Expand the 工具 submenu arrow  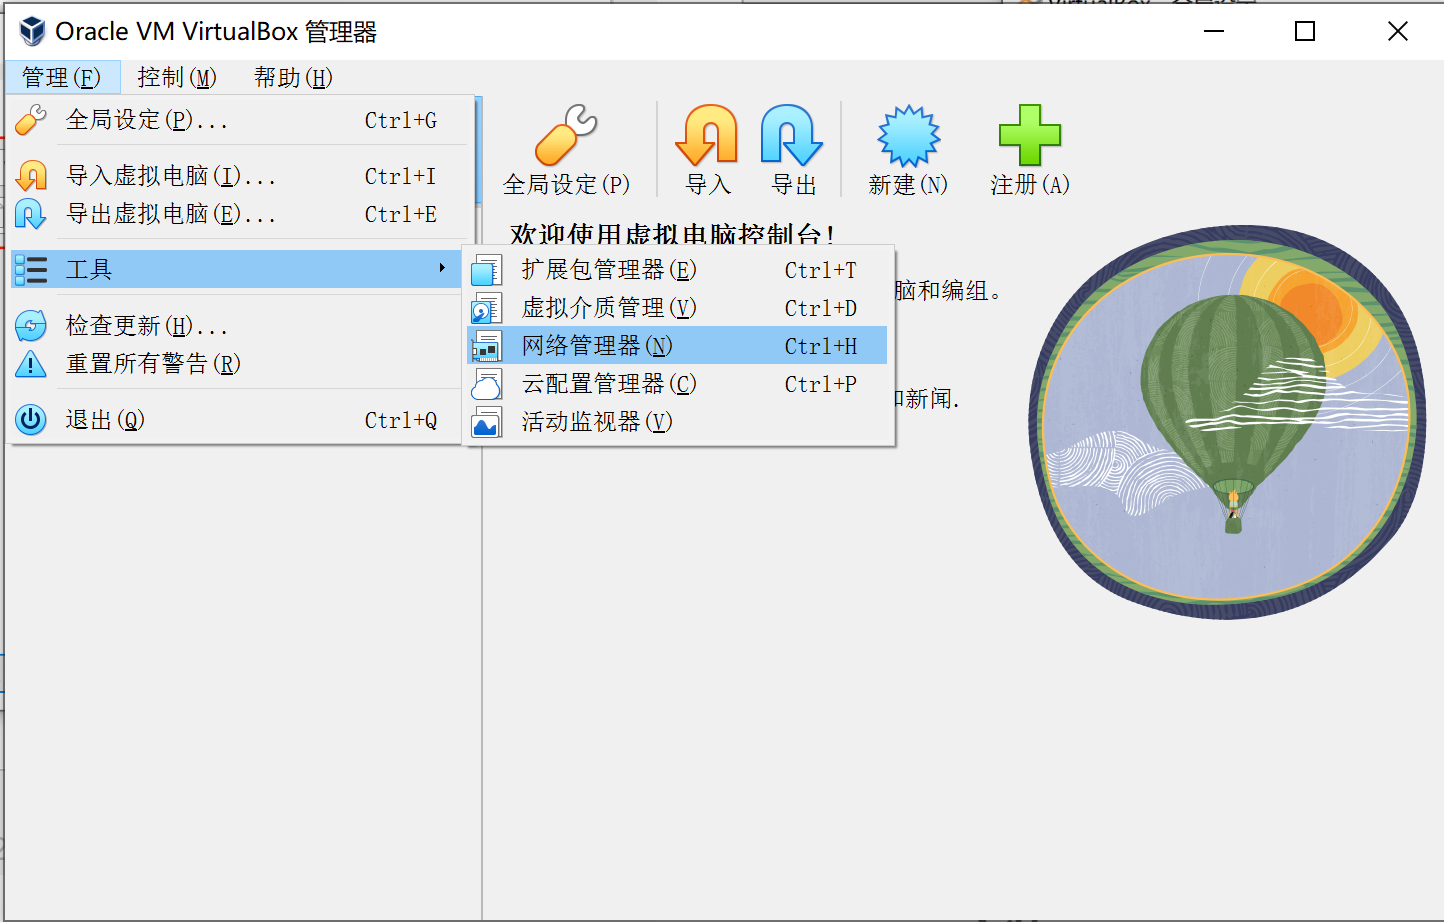[x=442, y=268]
